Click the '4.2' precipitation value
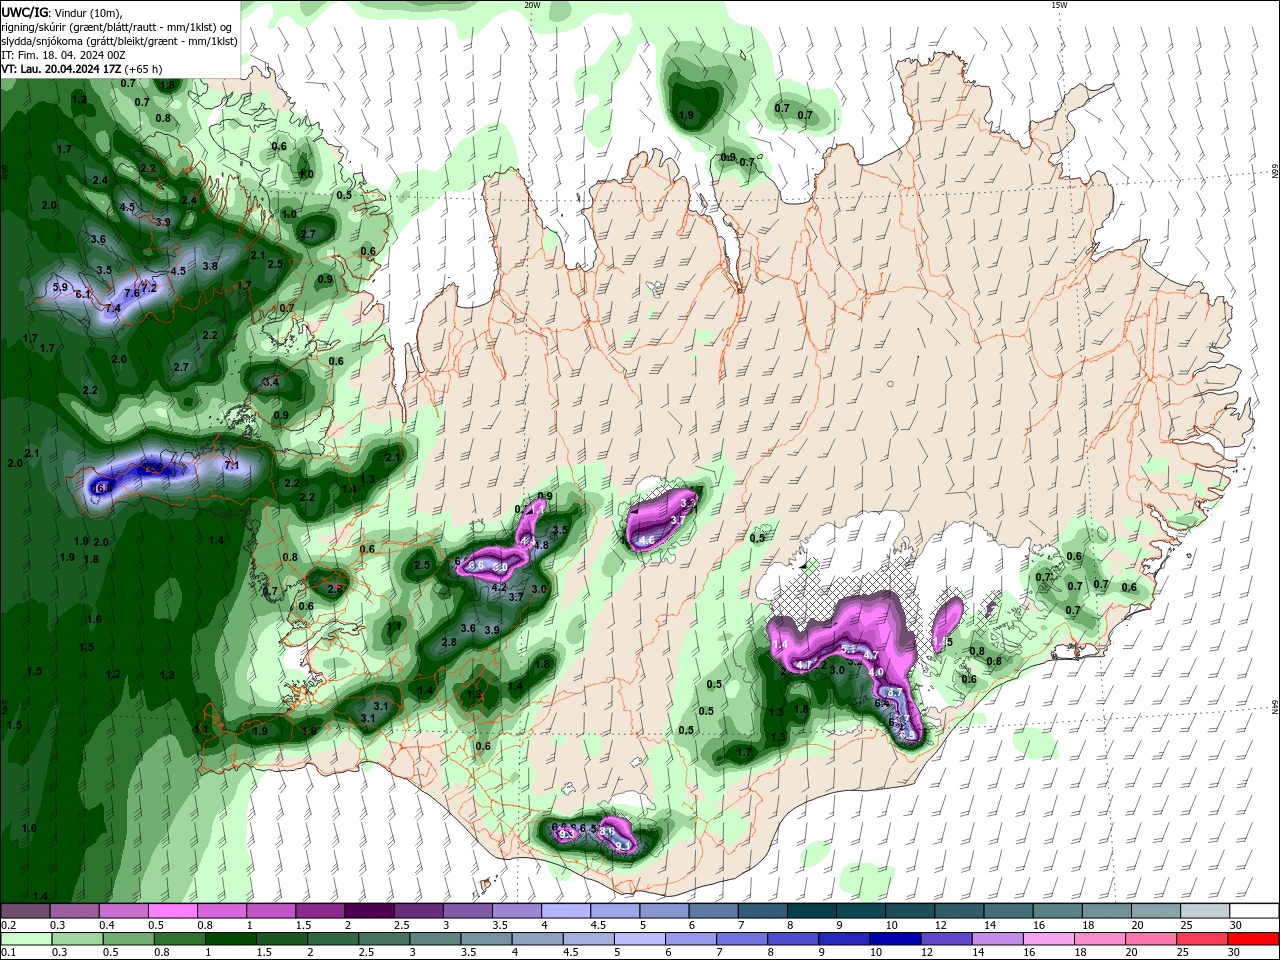The width and height of the screenshot is (1280, 960). (x=499, y=588)
